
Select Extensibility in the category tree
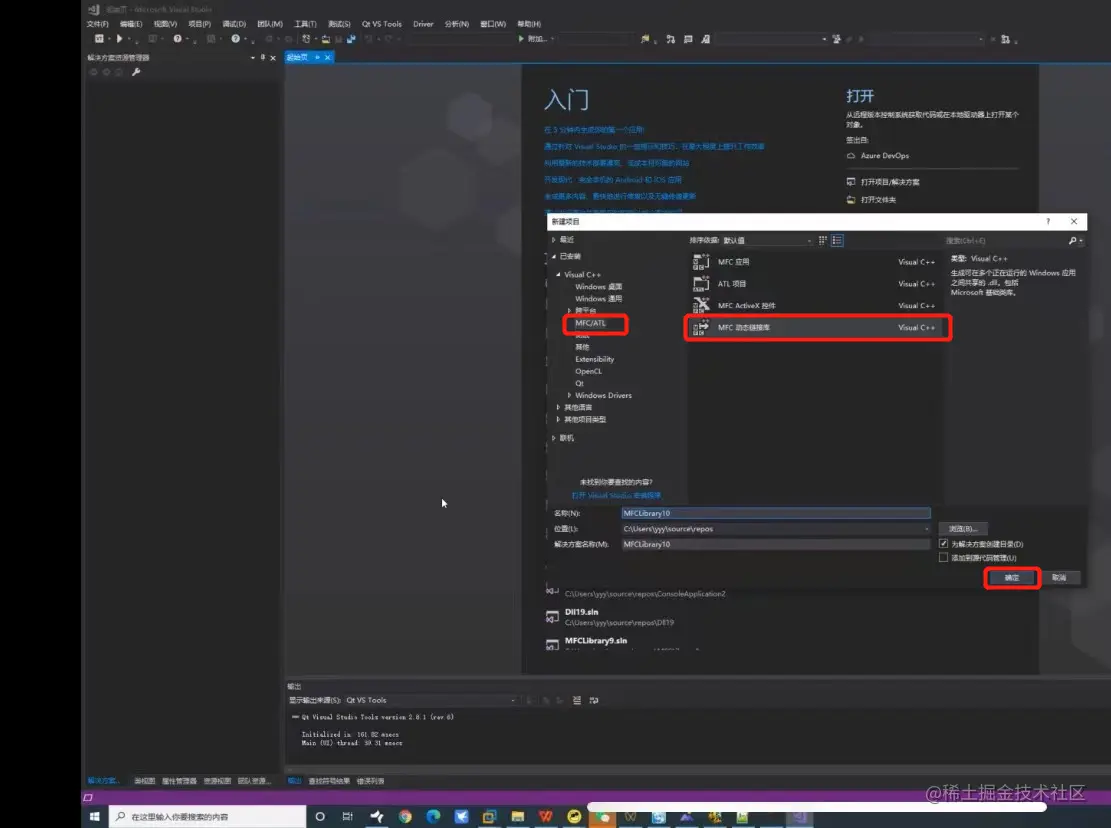tap(594, 359)
